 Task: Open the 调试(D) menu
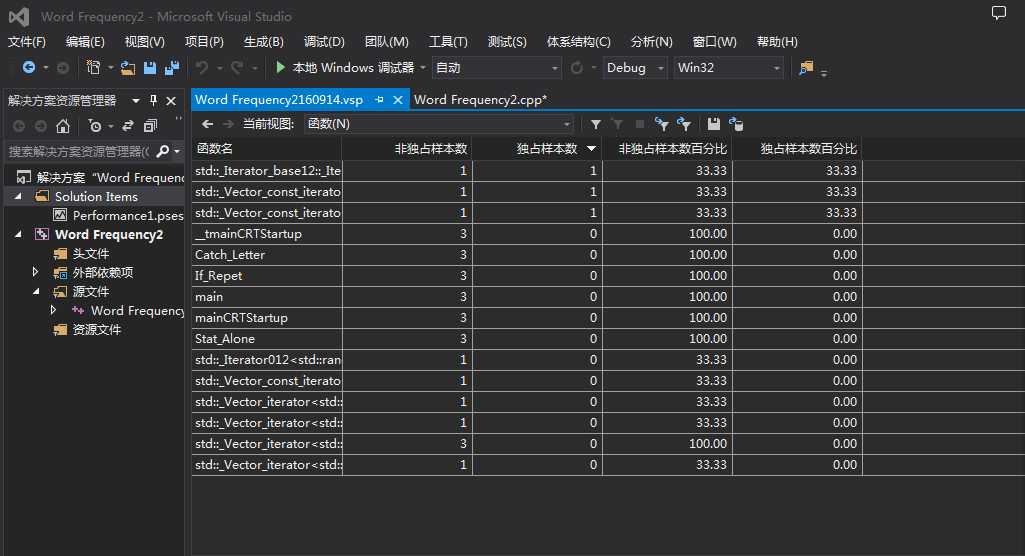(x=324, y=42)
